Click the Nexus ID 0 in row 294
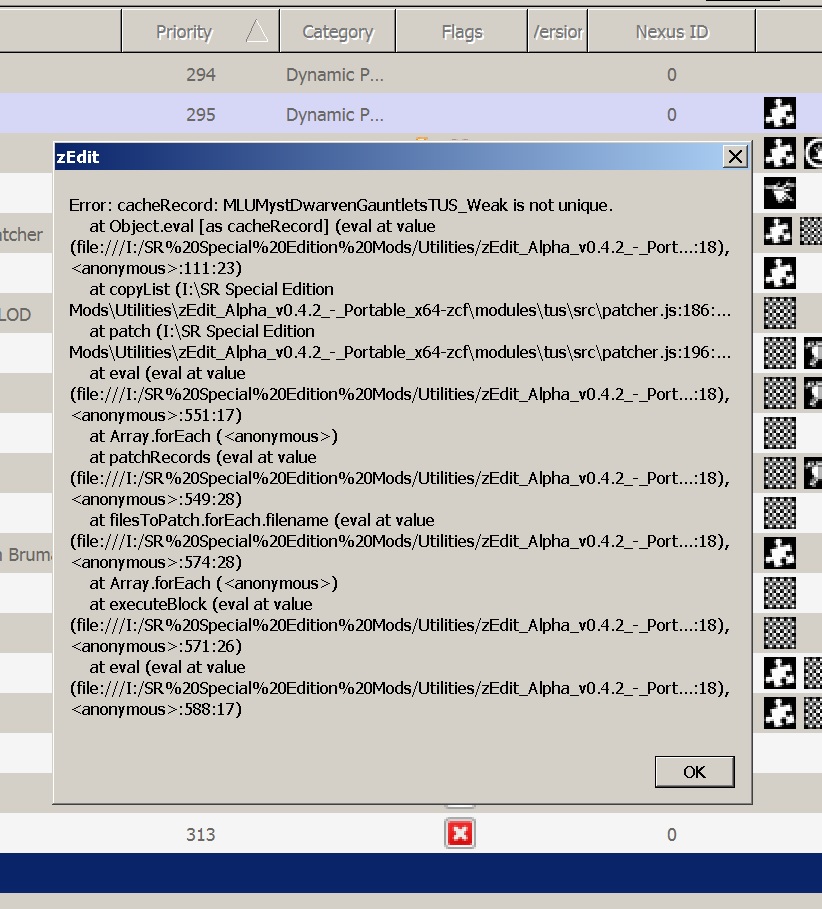 (x=671, y=75)
